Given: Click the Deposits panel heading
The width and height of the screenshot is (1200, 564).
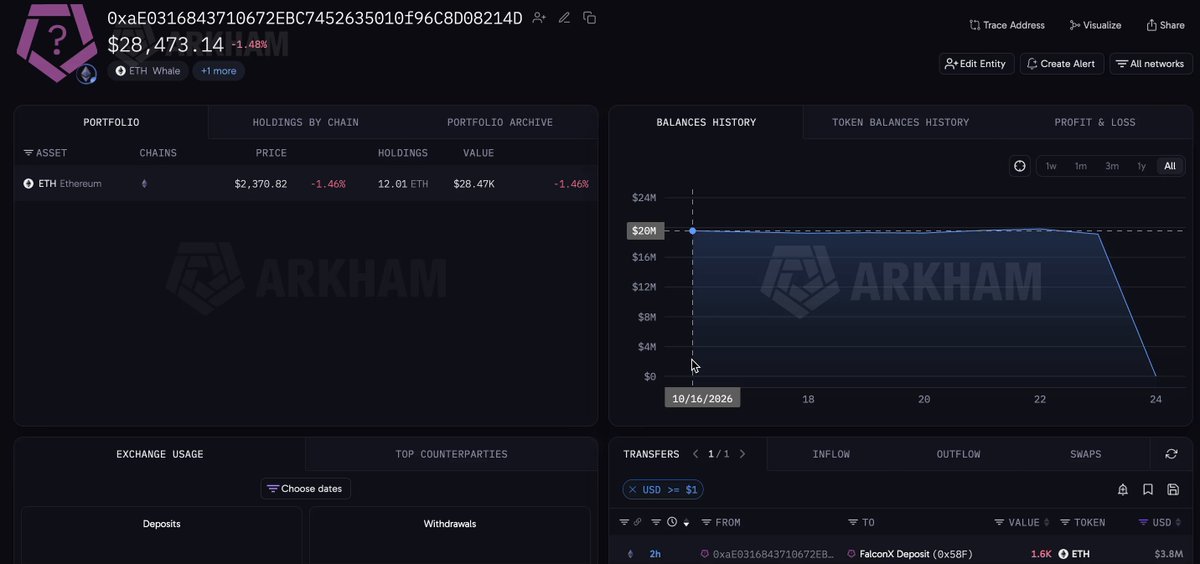Looking at the screenshot, I should coord(162,524).
